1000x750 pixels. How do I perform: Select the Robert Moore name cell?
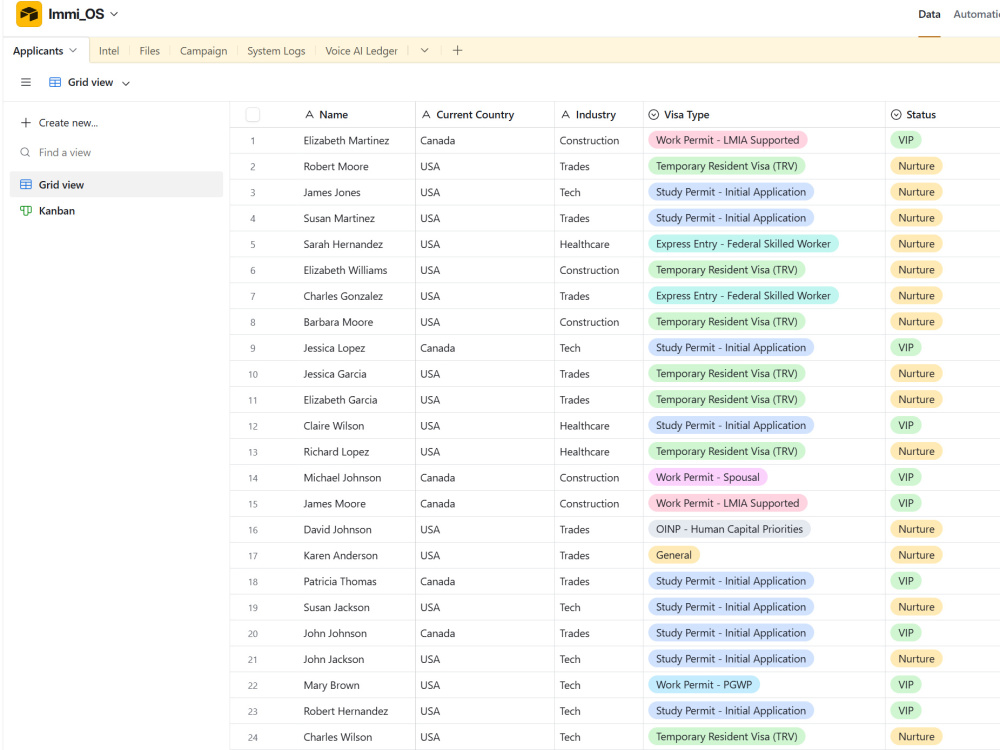coord(335,166)
